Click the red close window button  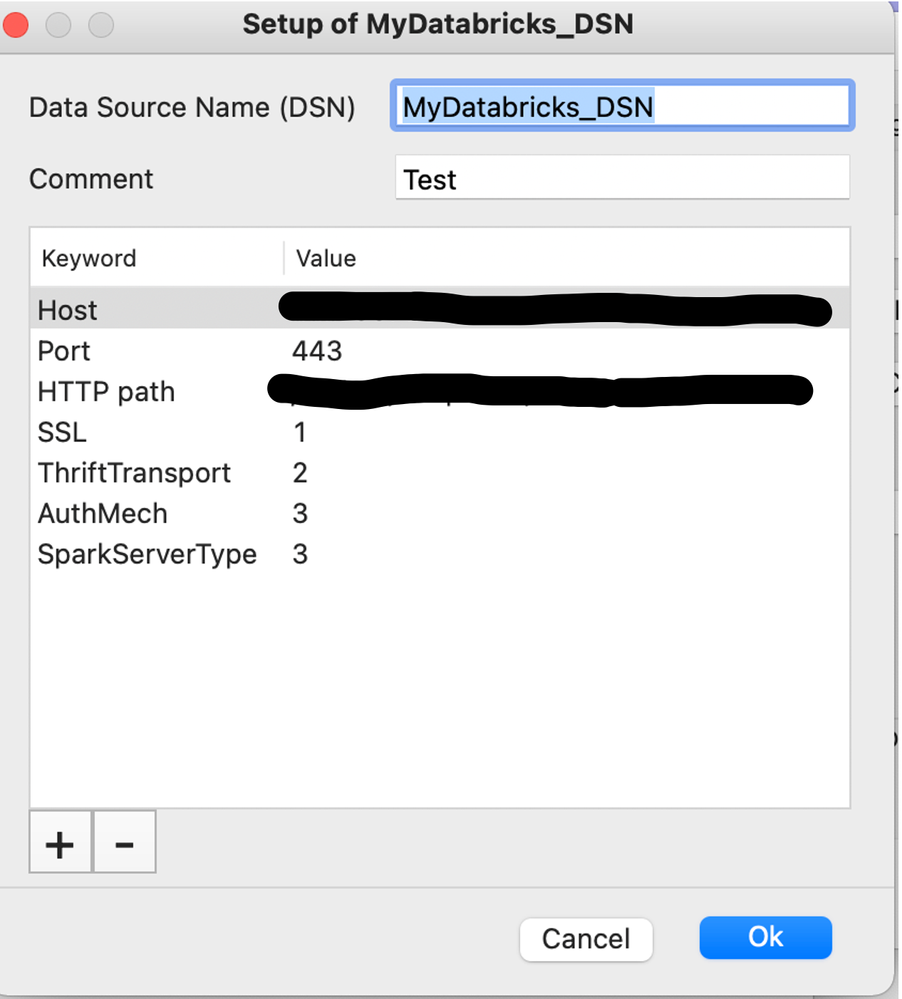[16, 24]
